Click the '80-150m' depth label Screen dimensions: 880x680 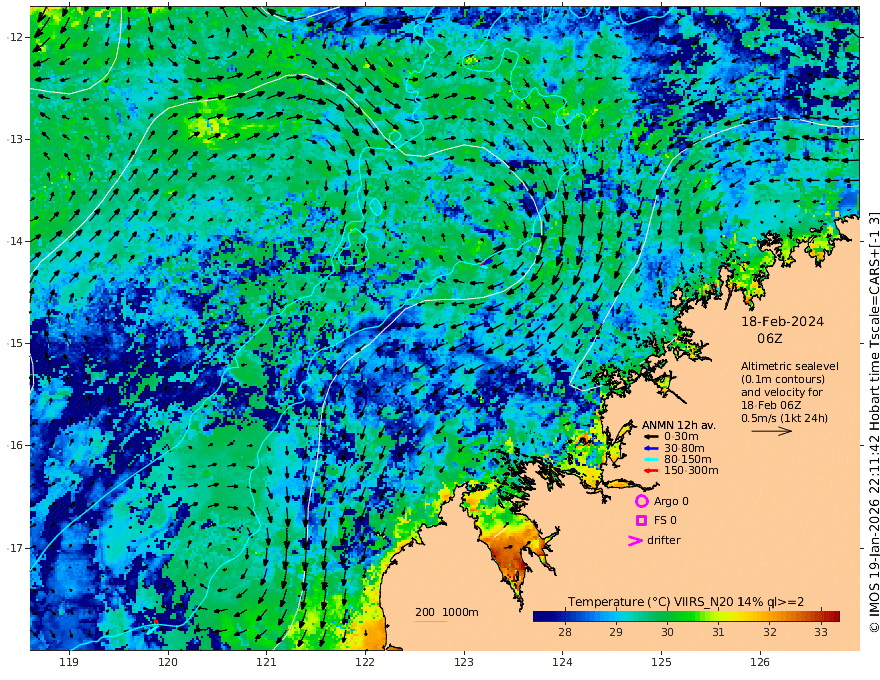click(x=688, y=459)
